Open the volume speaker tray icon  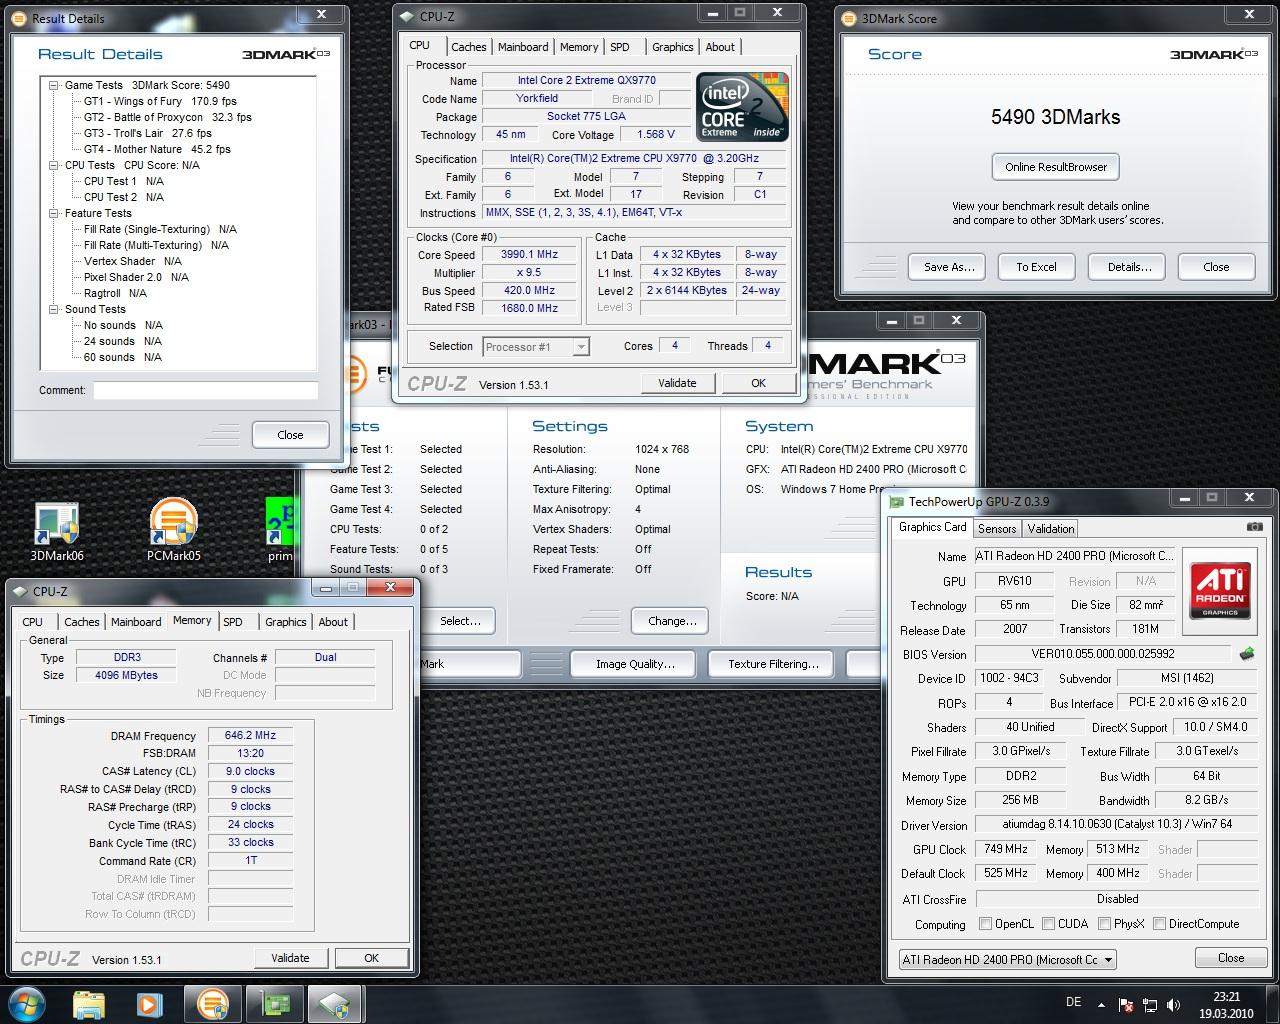1173,1005
